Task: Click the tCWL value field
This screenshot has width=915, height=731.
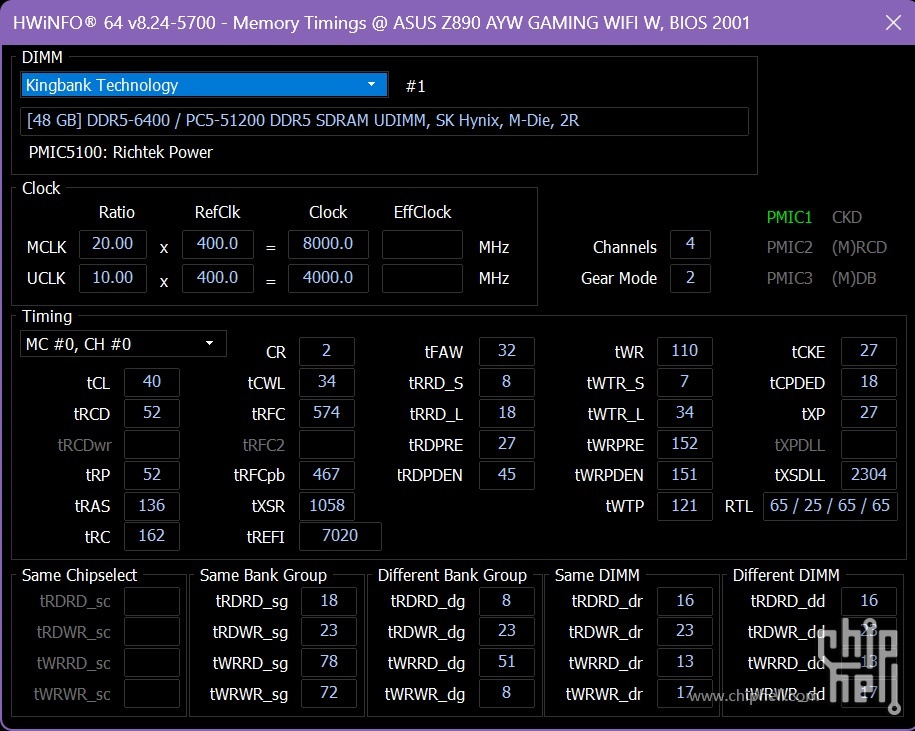Action: (327, 382)
